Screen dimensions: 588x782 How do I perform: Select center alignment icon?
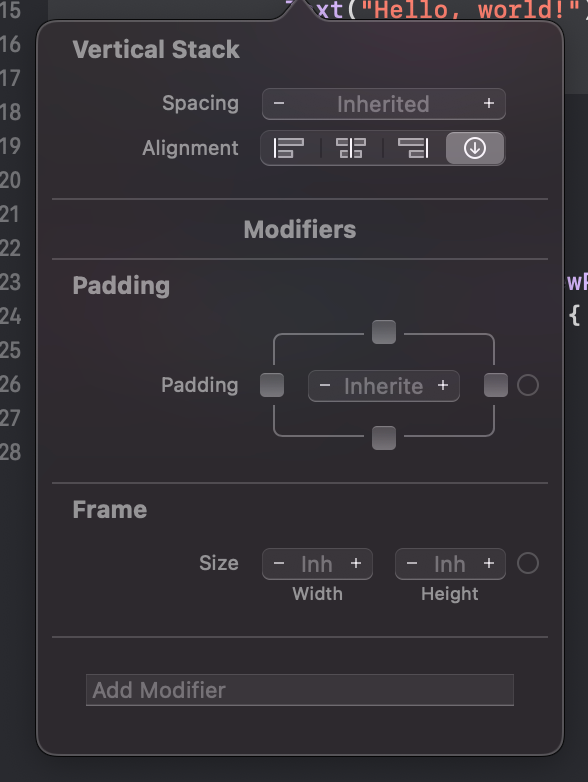click(x=351, y=148)
